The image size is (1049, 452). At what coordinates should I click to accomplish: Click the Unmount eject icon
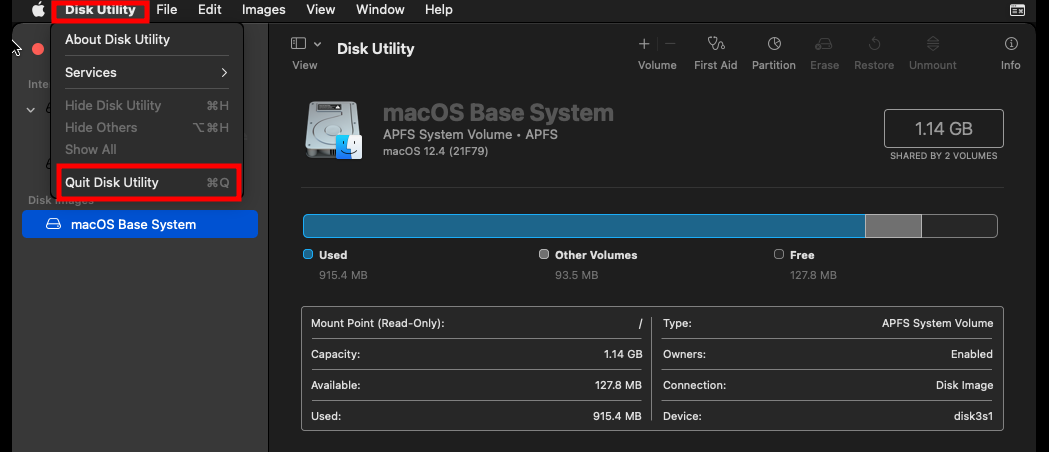pos(933,43)
